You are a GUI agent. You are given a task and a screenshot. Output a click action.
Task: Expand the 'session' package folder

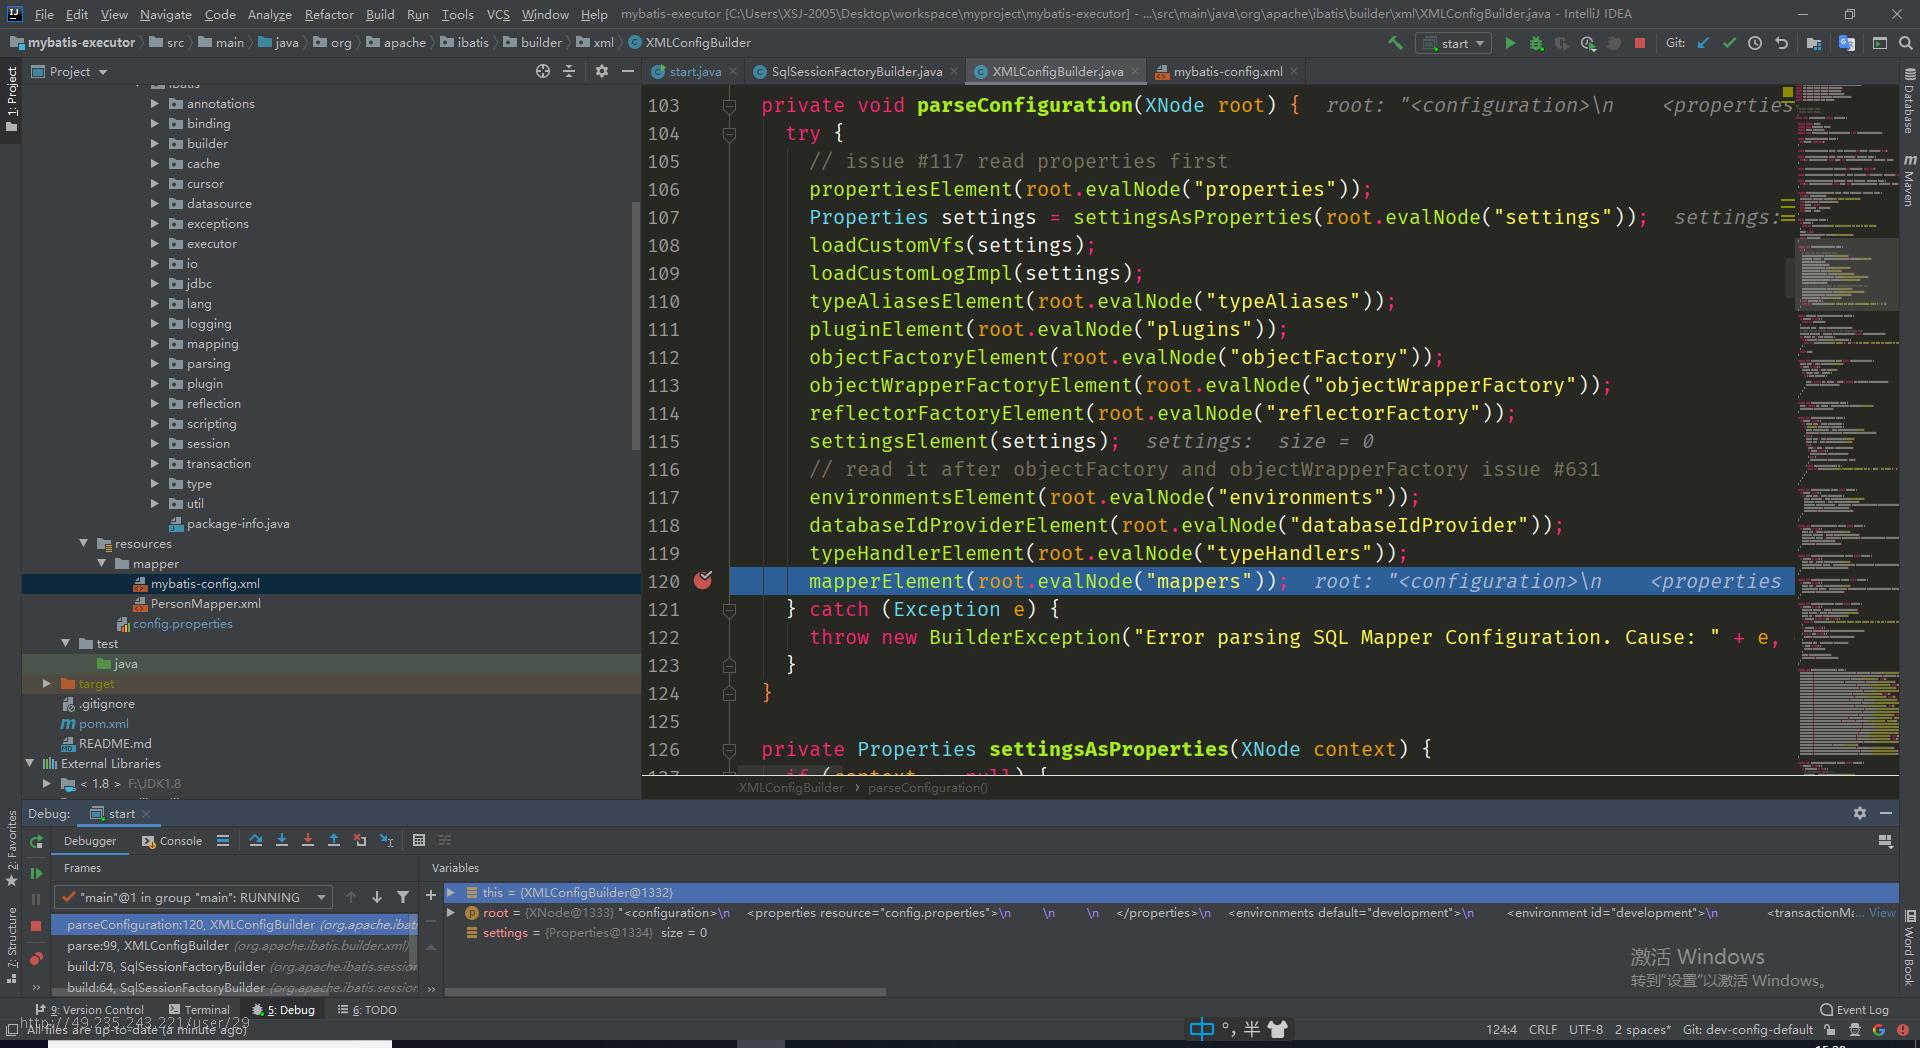coord(155,443)
